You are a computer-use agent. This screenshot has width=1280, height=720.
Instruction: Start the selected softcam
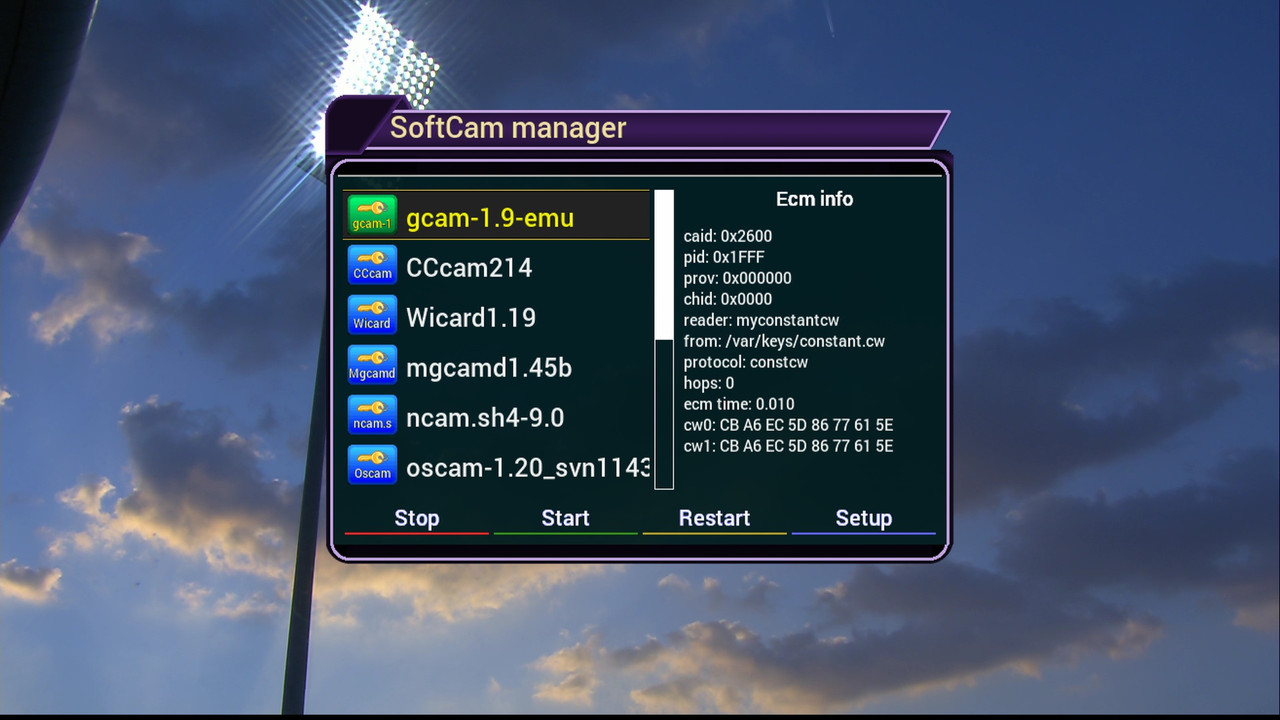565,518
